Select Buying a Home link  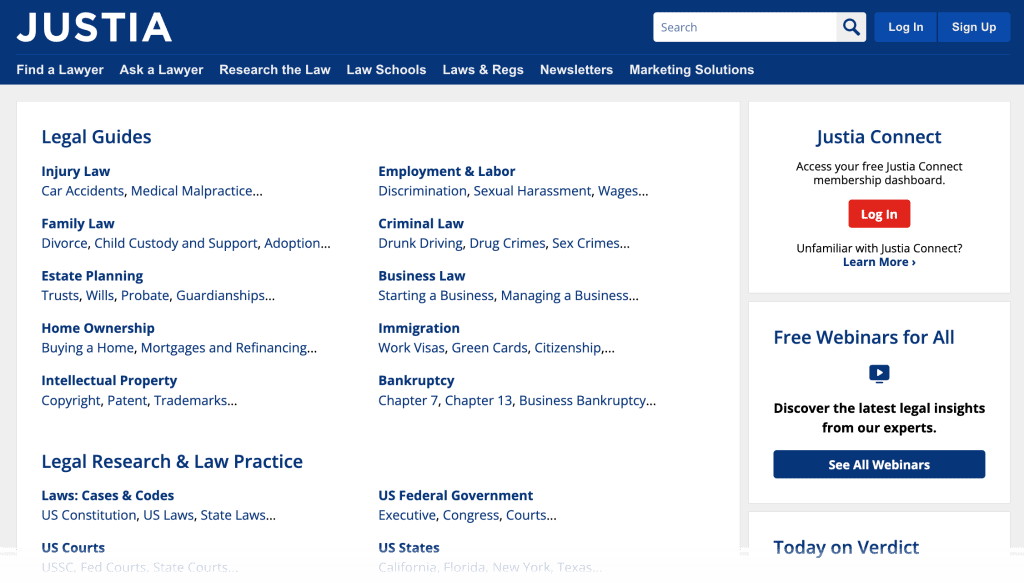click(x=88, y=347)
